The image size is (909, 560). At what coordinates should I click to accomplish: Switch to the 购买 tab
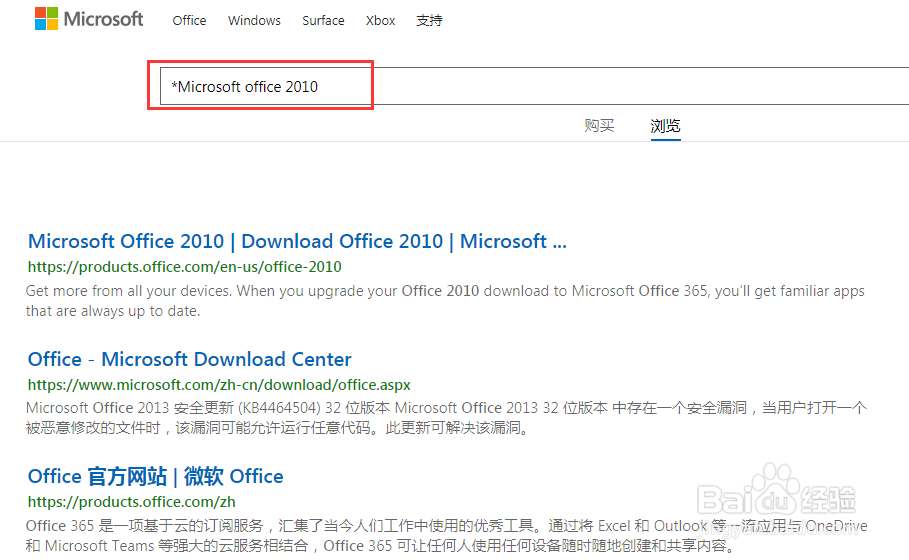(599, 125)
